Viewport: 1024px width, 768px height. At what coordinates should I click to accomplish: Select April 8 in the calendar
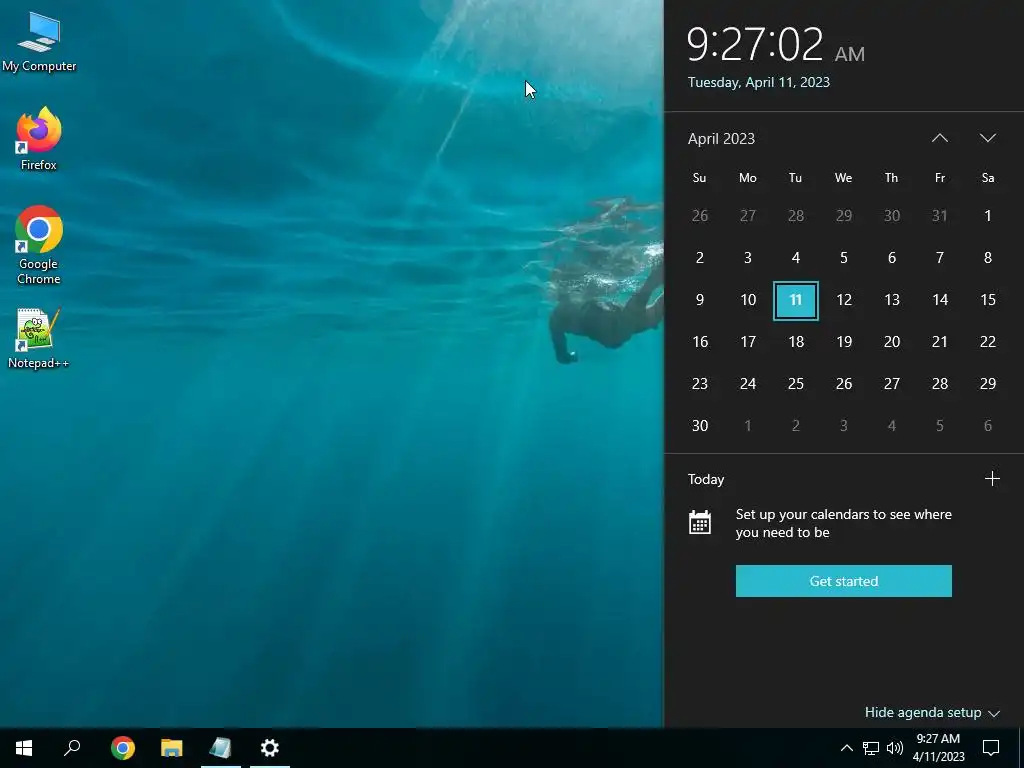tap(988, 258)
